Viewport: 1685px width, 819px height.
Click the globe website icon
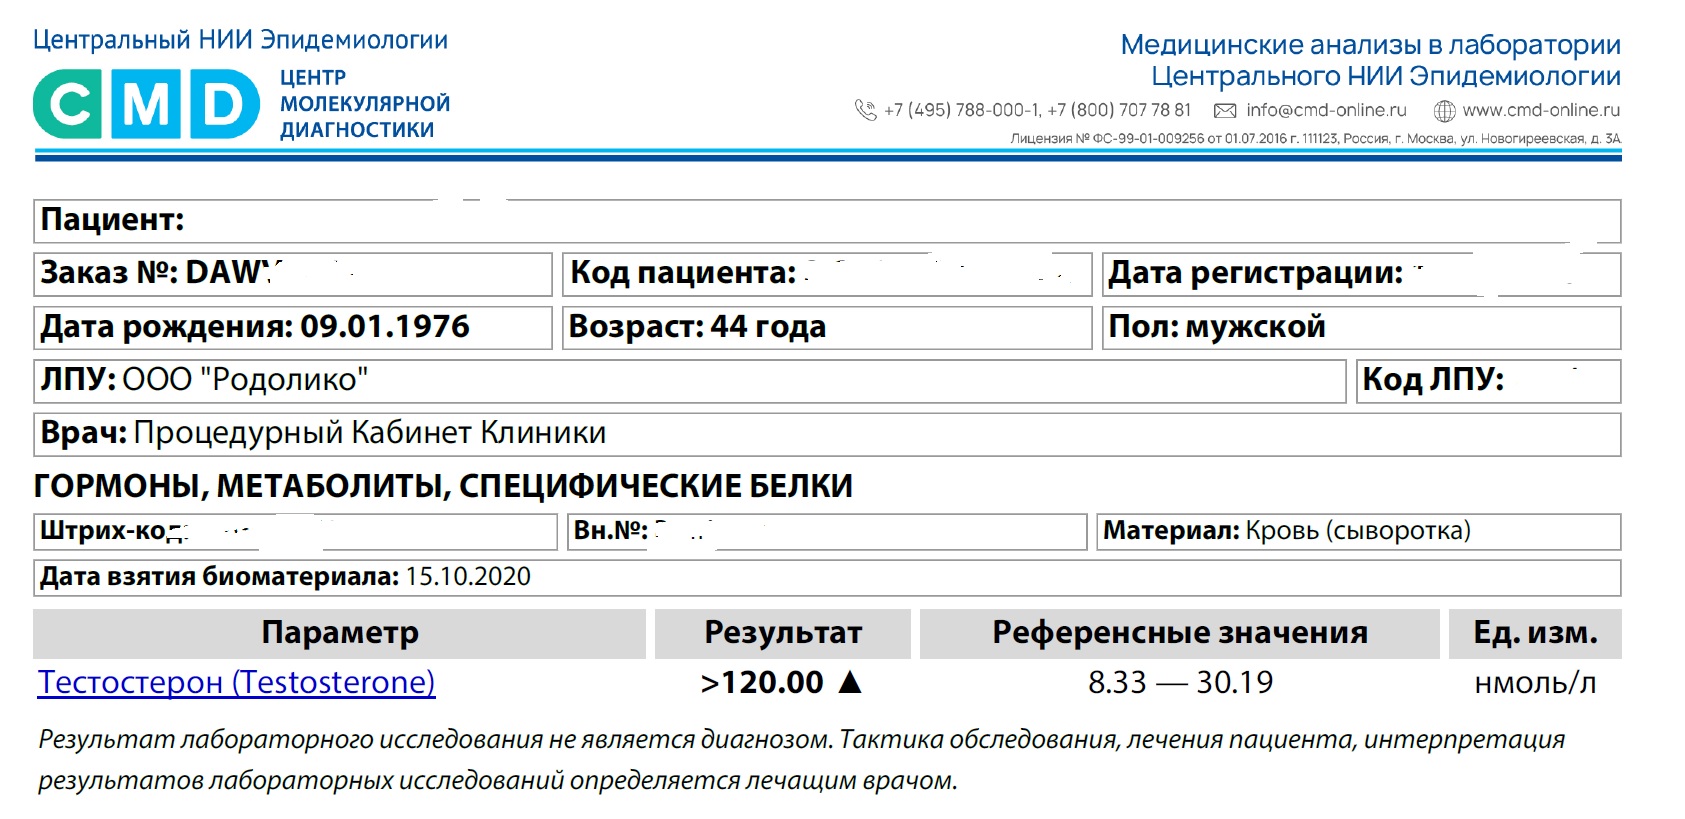coord(1444,111)
